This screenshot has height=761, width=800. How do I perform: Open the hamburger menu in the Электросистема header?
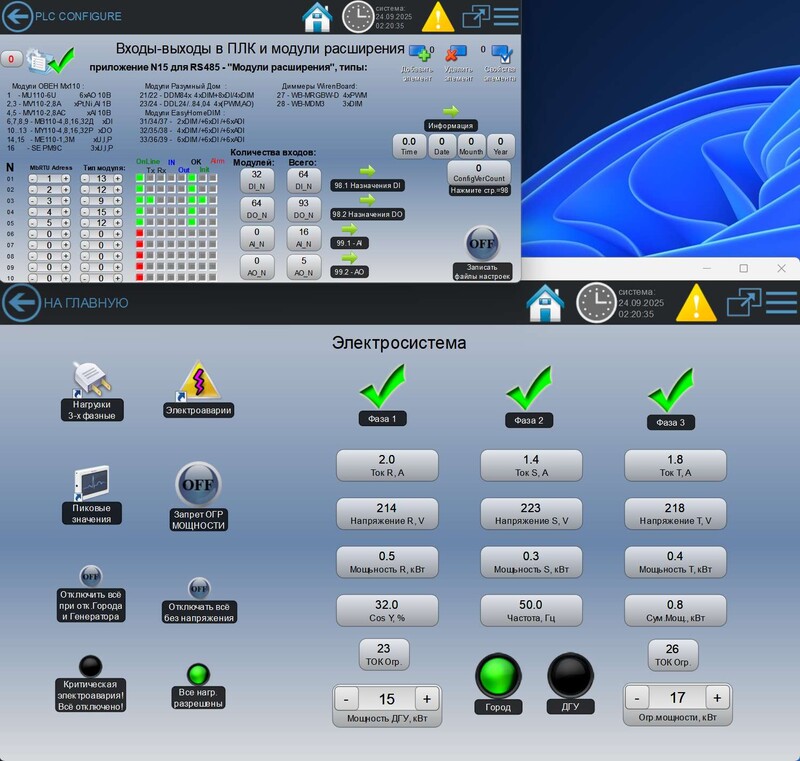tap(780, 302)
